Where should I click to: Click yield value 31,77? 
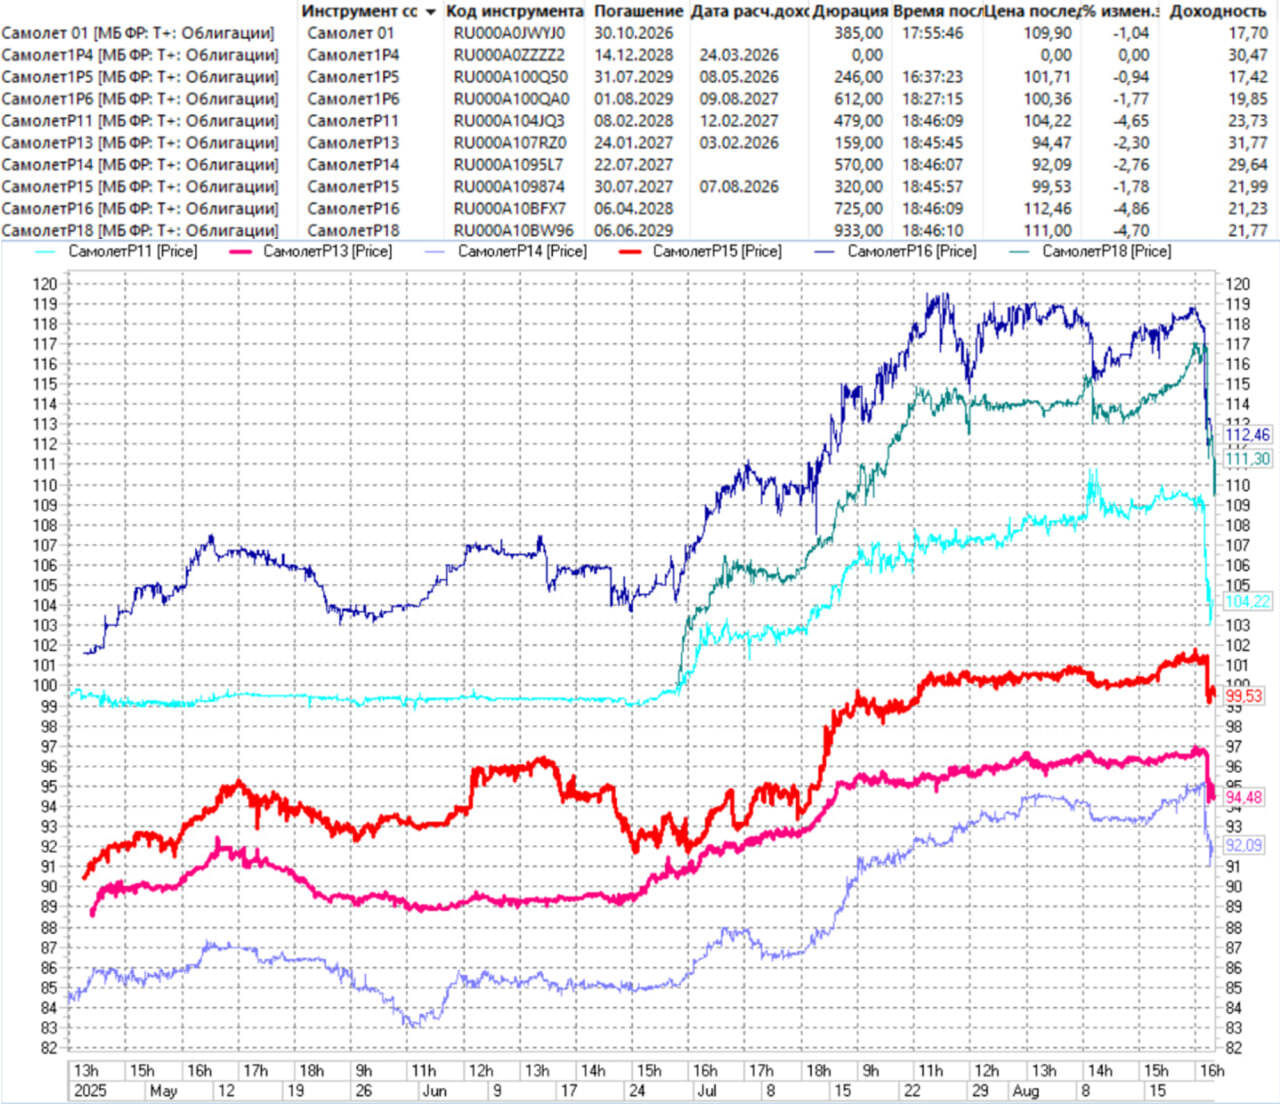[1248, 143]
